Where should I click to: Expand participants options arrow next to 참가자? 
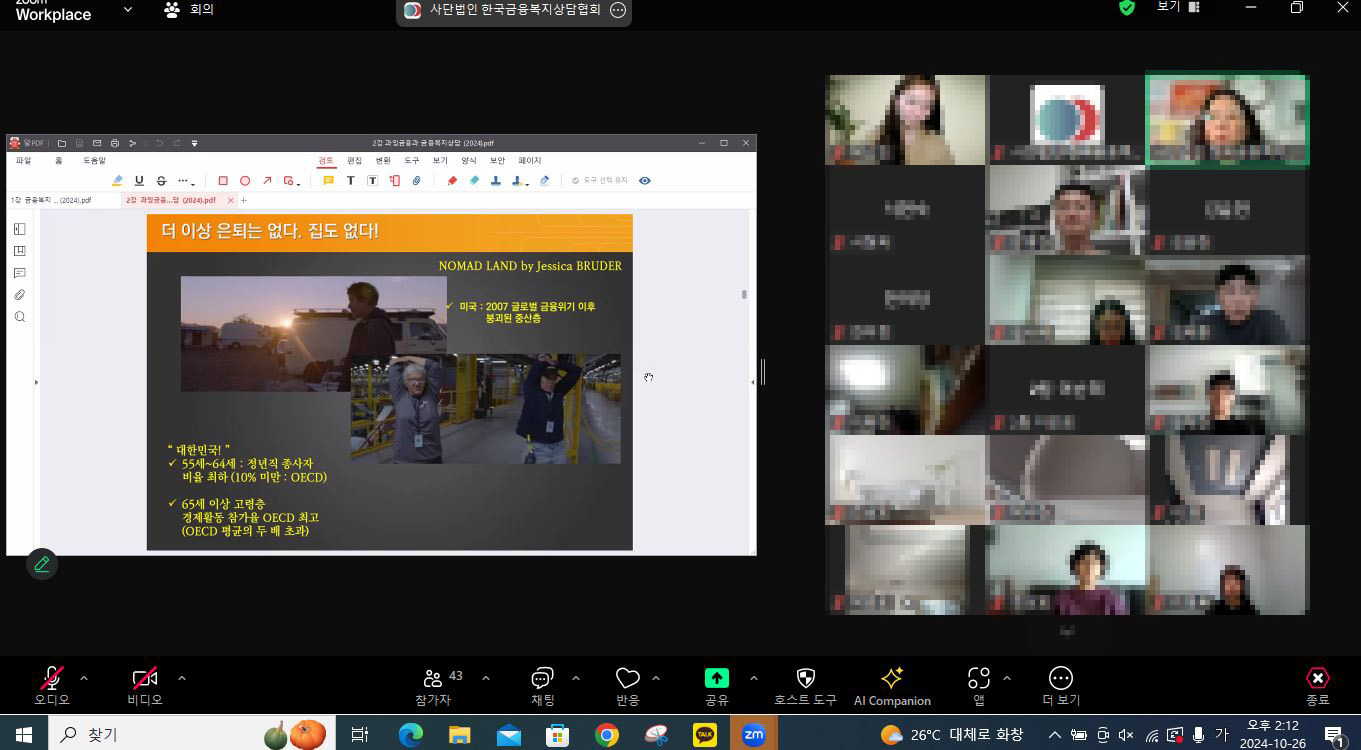point(486,678)
